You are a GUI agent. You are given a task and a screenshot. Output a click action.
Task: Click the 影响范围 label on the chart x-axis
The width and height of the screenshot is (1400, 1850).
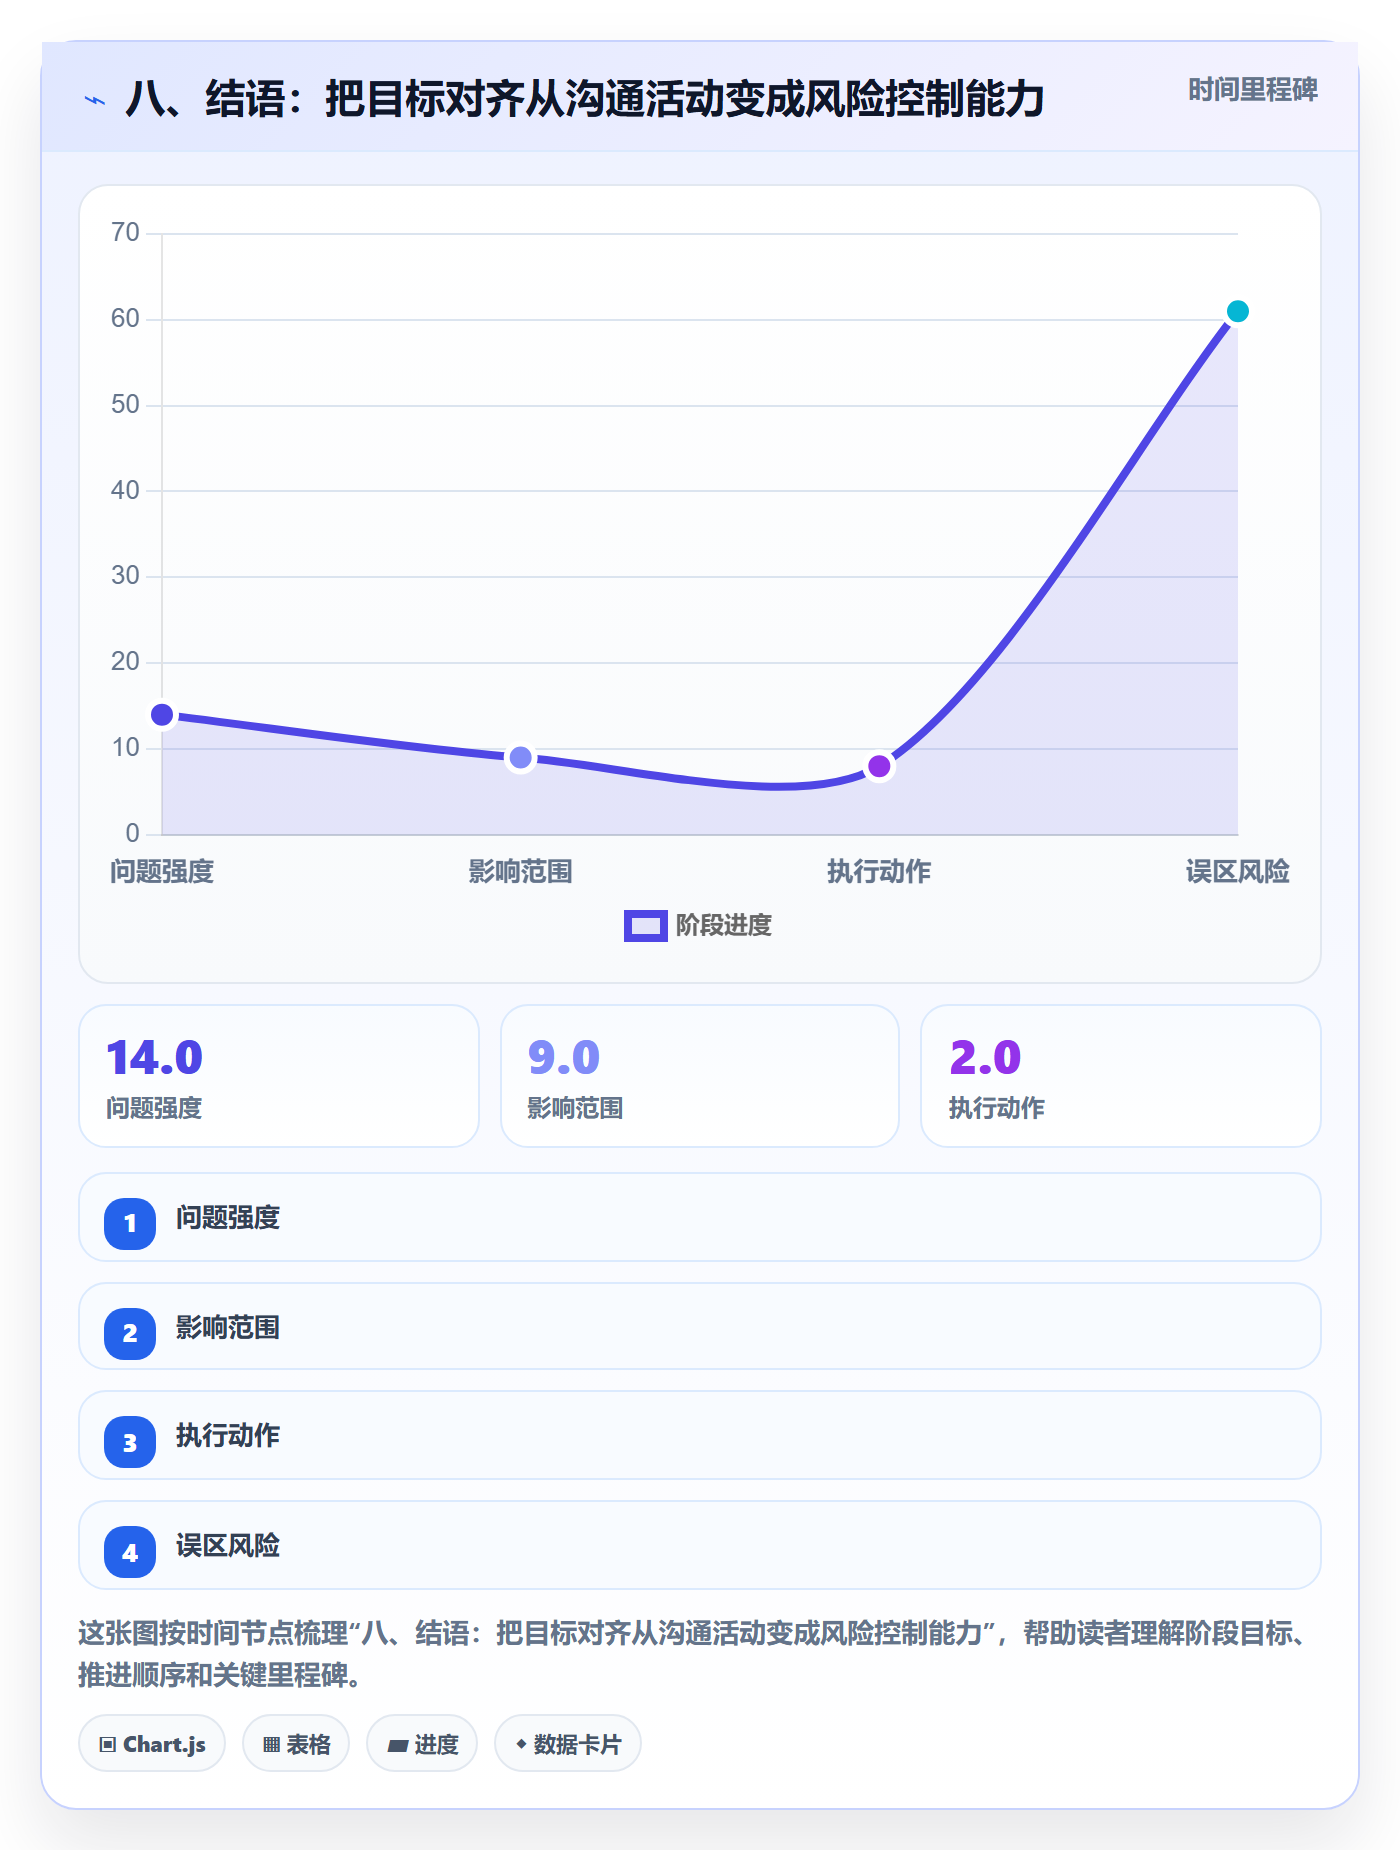coord(521,872)
